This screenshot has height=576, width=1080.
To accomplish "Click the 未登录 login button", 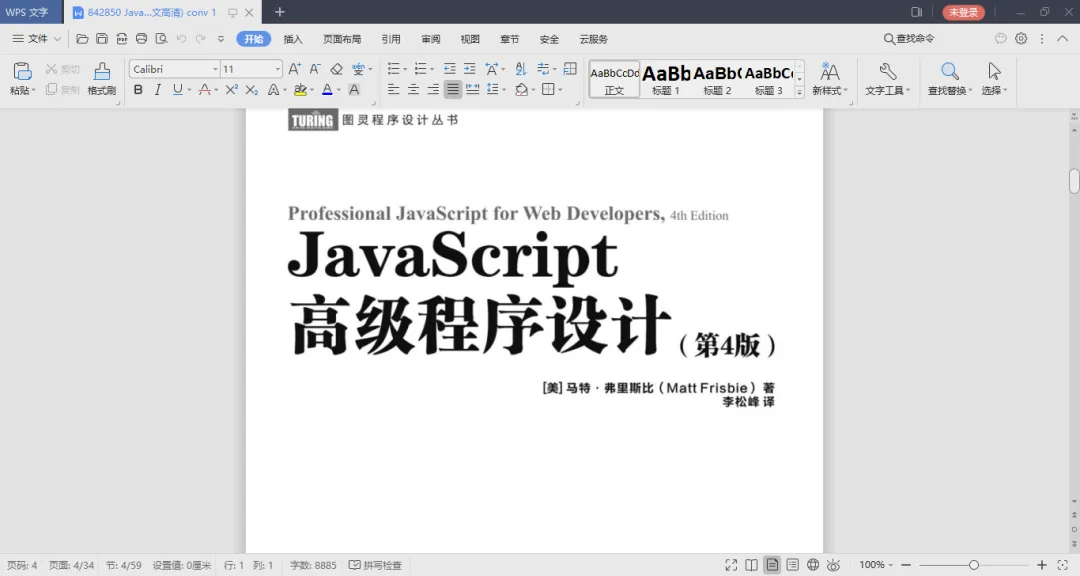I will (963, 12).
